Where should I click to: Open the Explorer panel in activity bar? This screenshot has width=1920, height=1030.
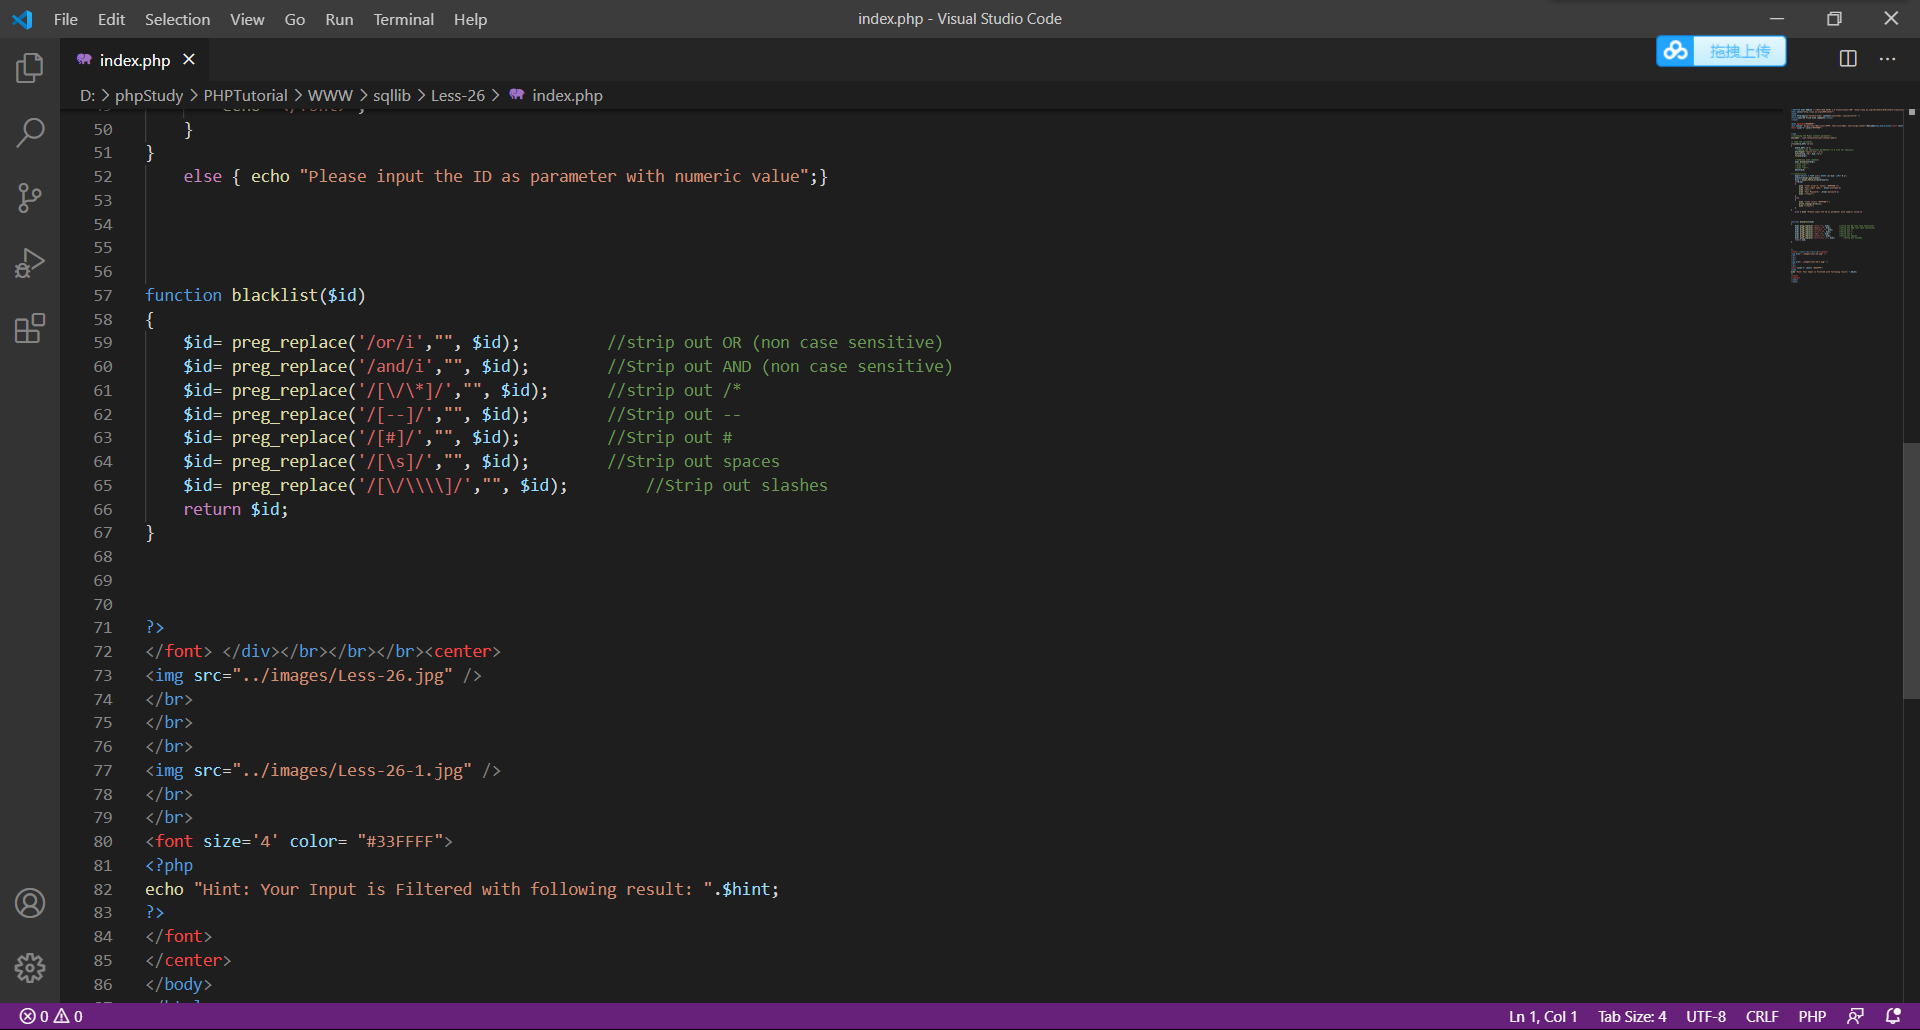pos(30,68)
